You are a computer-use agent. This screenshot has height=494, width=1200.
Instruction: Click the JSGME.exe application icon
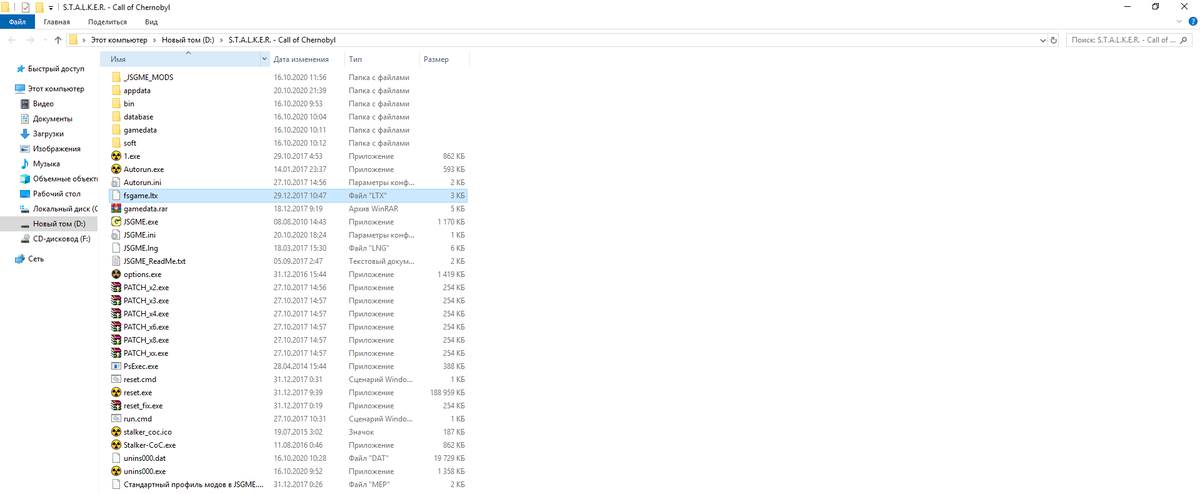click(x=116, y=222)
